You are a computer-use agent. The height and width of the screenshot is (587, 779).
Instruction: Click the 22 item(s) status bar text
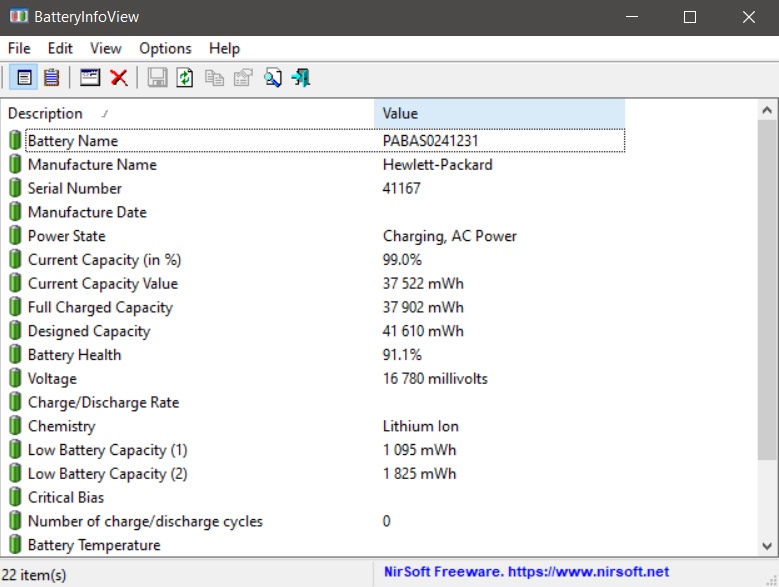[34, 575]
